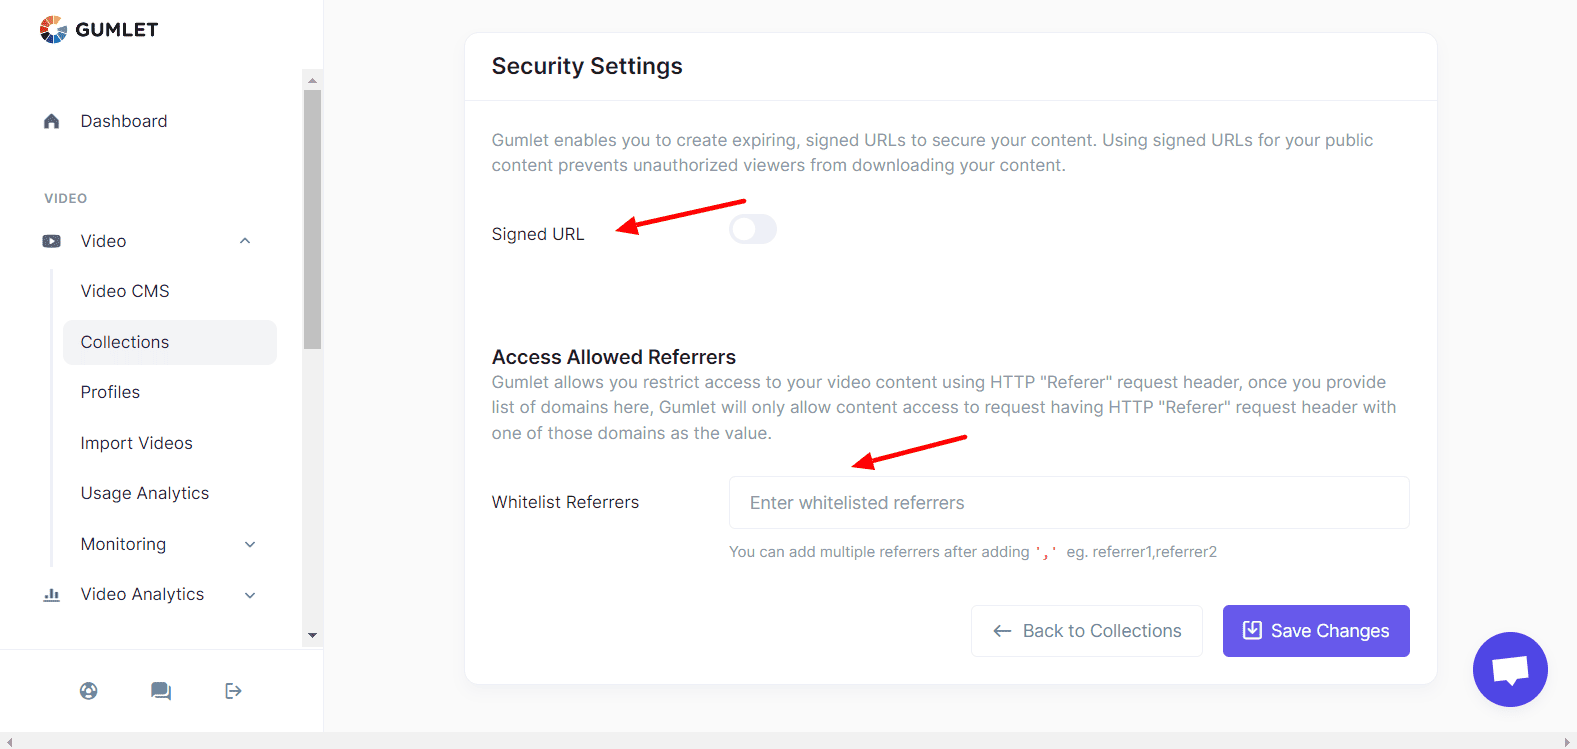Open the floating chat support widget
Image resolution: width=1577 pixels, height=749 pixels.
coord(1510,669)
